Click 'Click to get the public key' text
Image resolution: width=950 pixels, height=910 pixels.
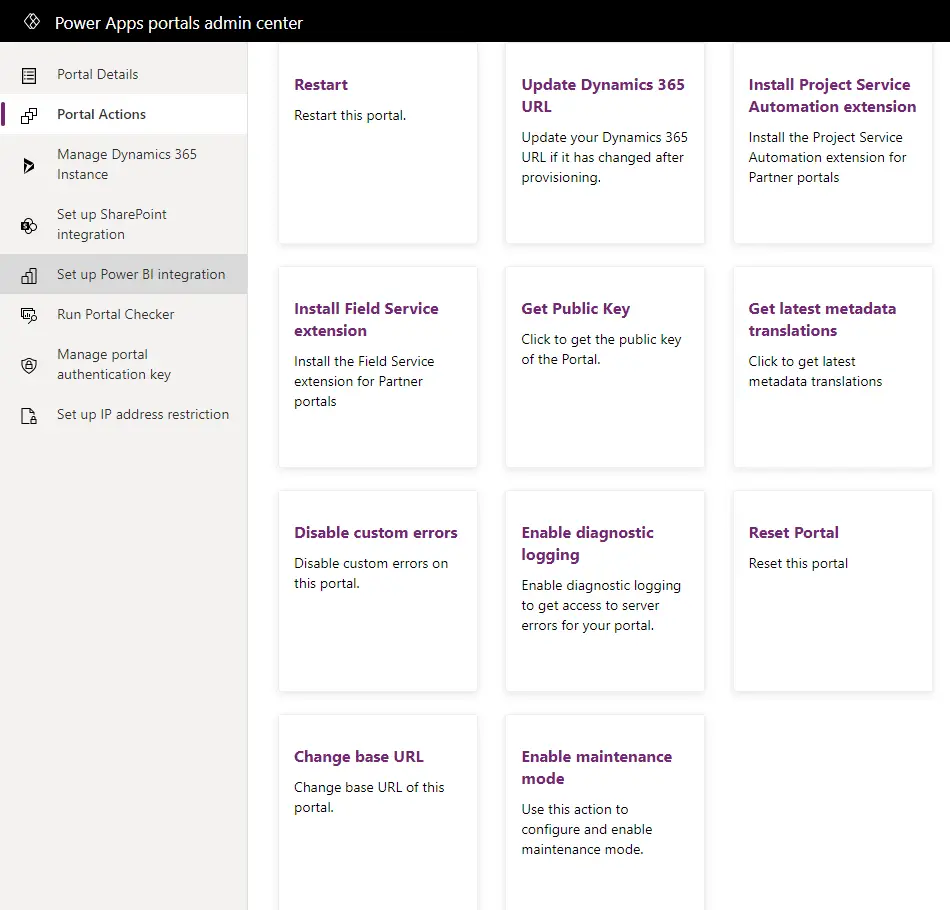pos(601,350)
